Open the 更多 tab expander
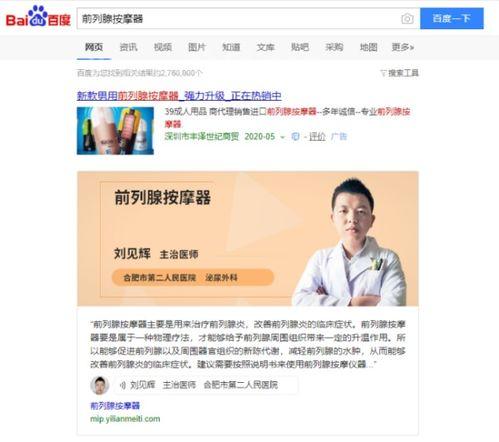The image size is (499, 442). click(x=403, y=47)
